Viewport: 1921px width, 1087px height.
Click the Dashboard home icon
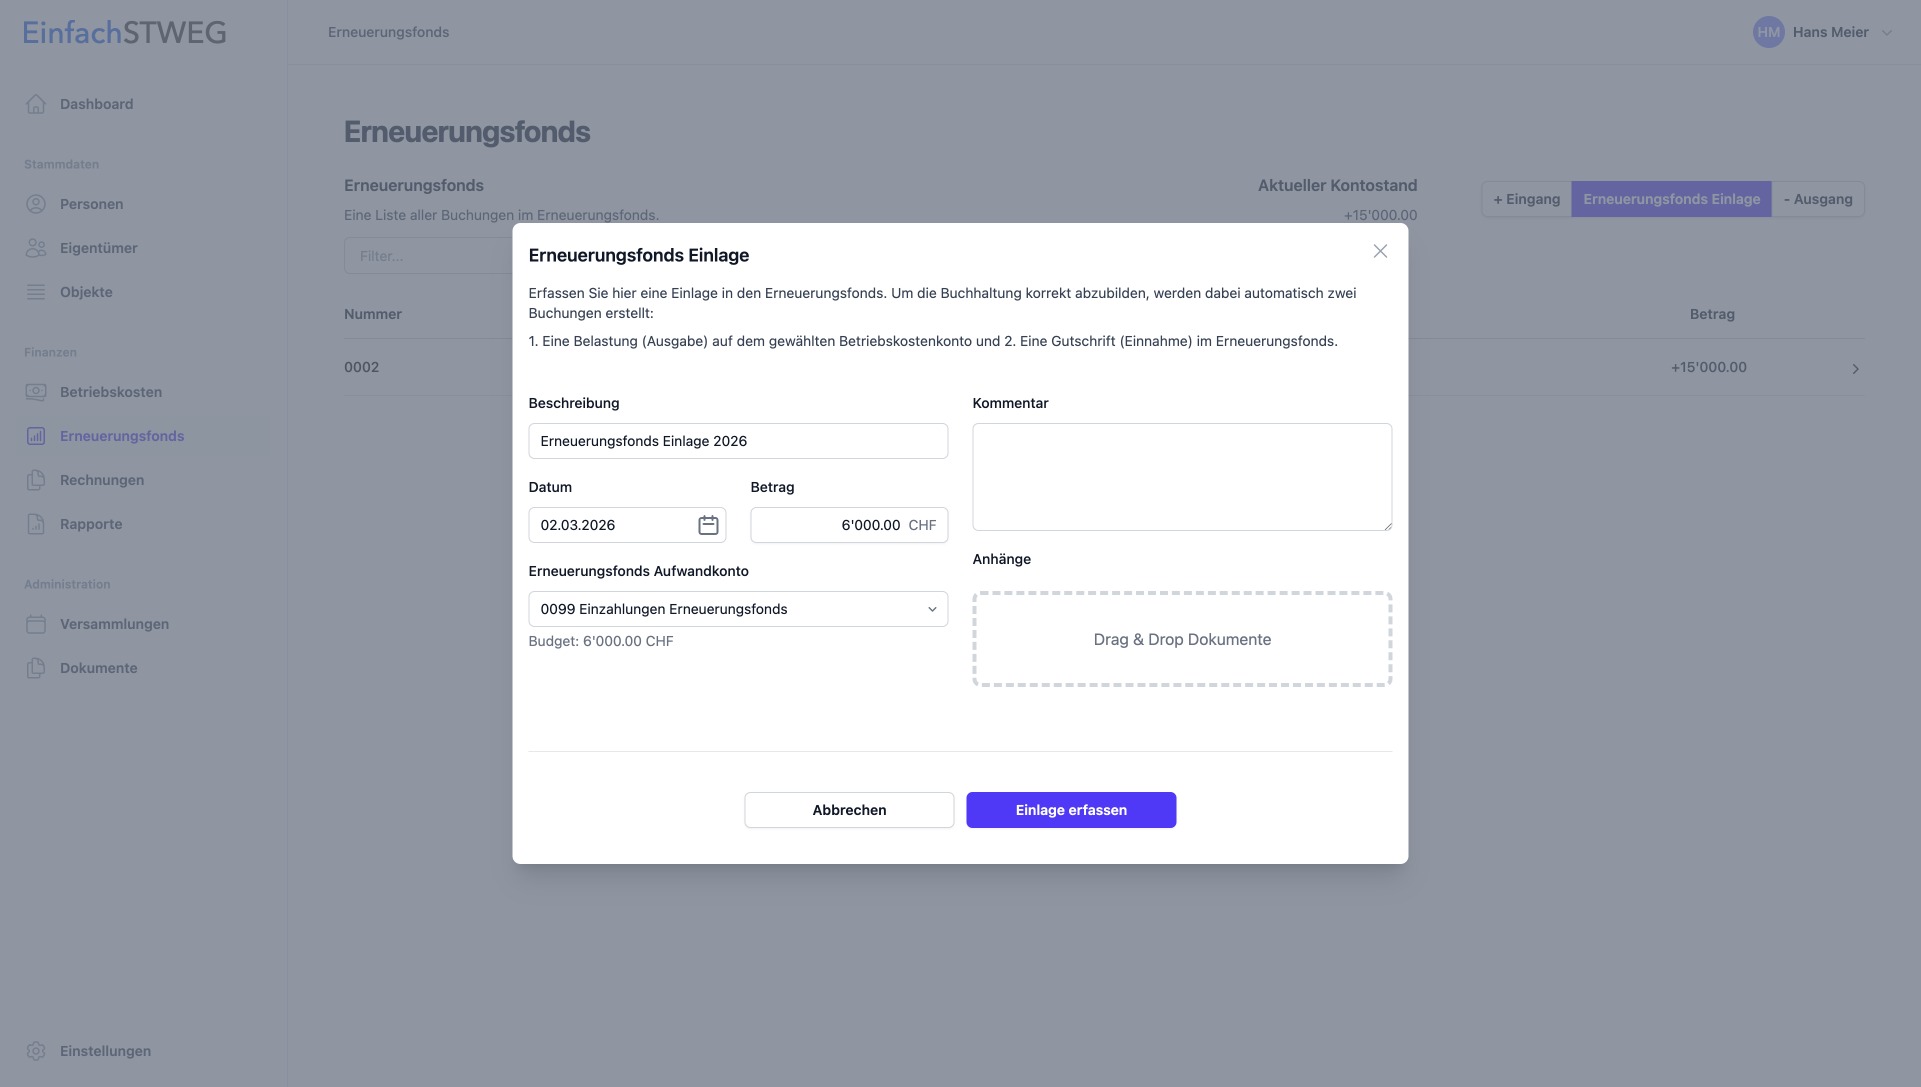coord(36,104)
